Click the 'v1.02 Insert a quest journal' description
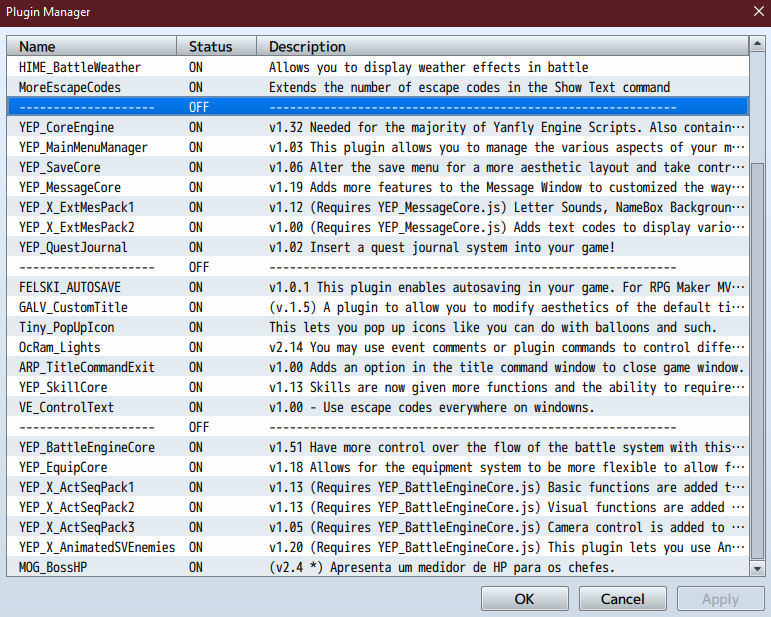The image size is (771, 617). pos(442,247)
